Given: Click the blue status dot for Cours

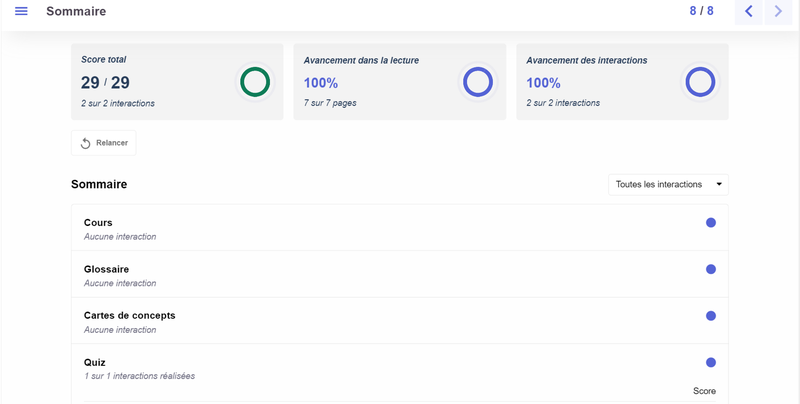Looking at the screenshot, I should click(711, 222).
